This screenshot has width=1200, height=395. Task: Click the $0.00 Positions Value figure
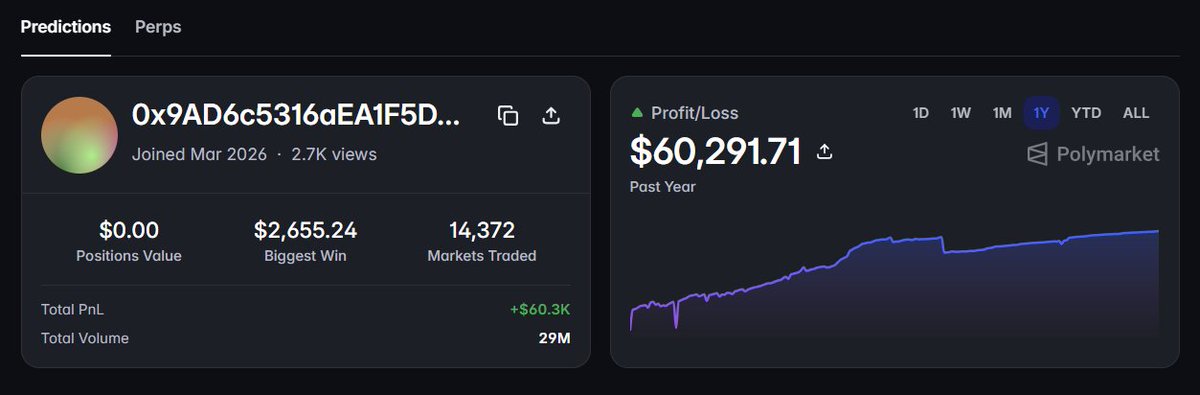click(129, 231)
